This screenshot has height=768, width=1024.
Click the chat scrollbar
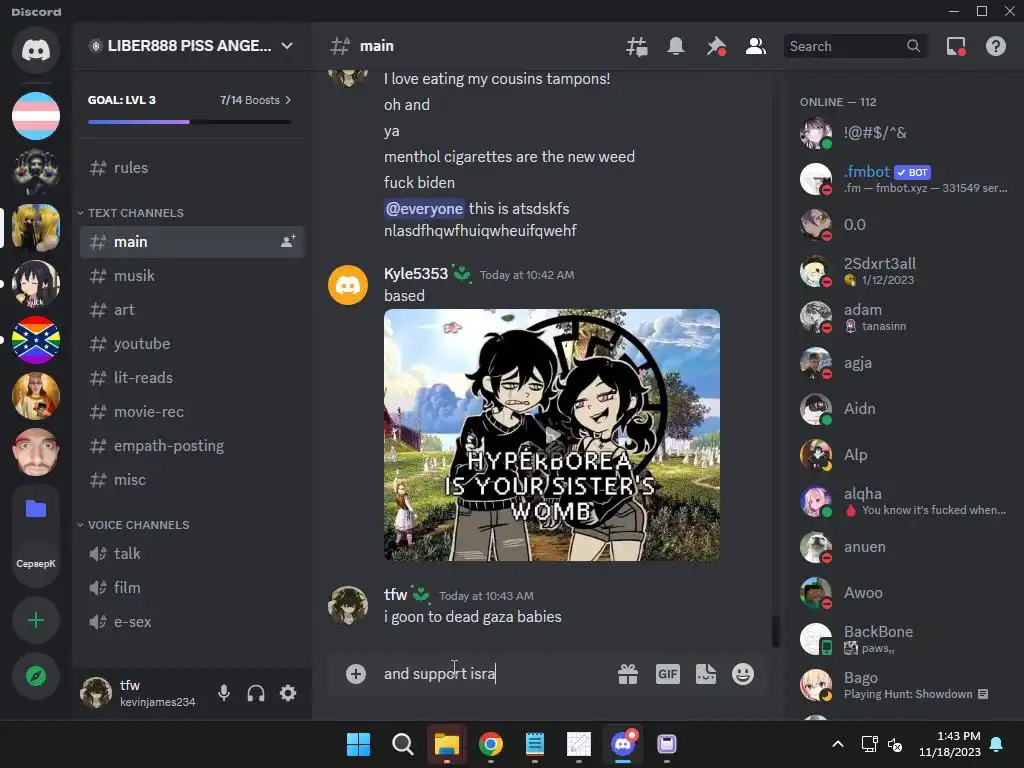click(775, 631)
